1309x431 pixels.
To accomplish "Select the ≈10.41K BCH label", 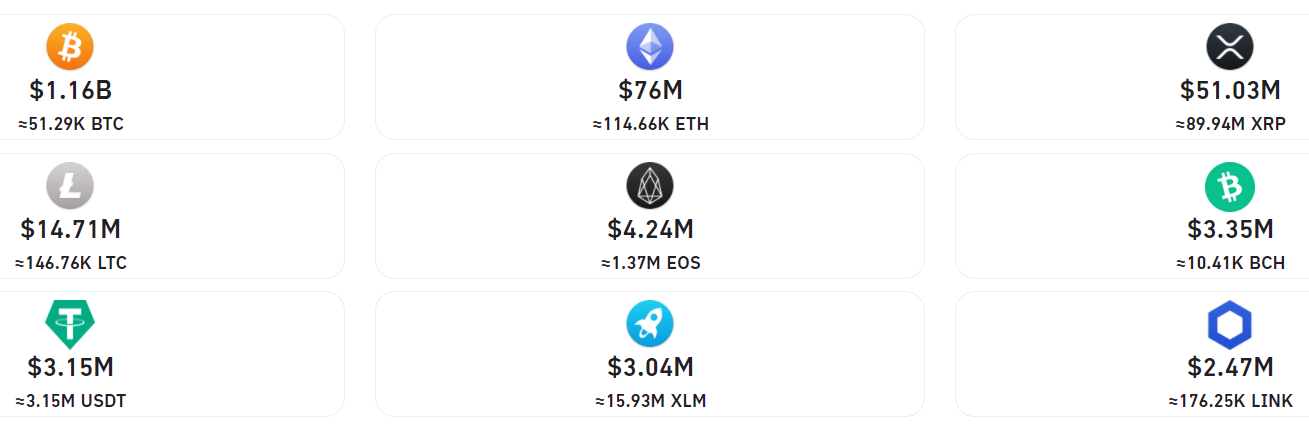I will pos(1230,263).
